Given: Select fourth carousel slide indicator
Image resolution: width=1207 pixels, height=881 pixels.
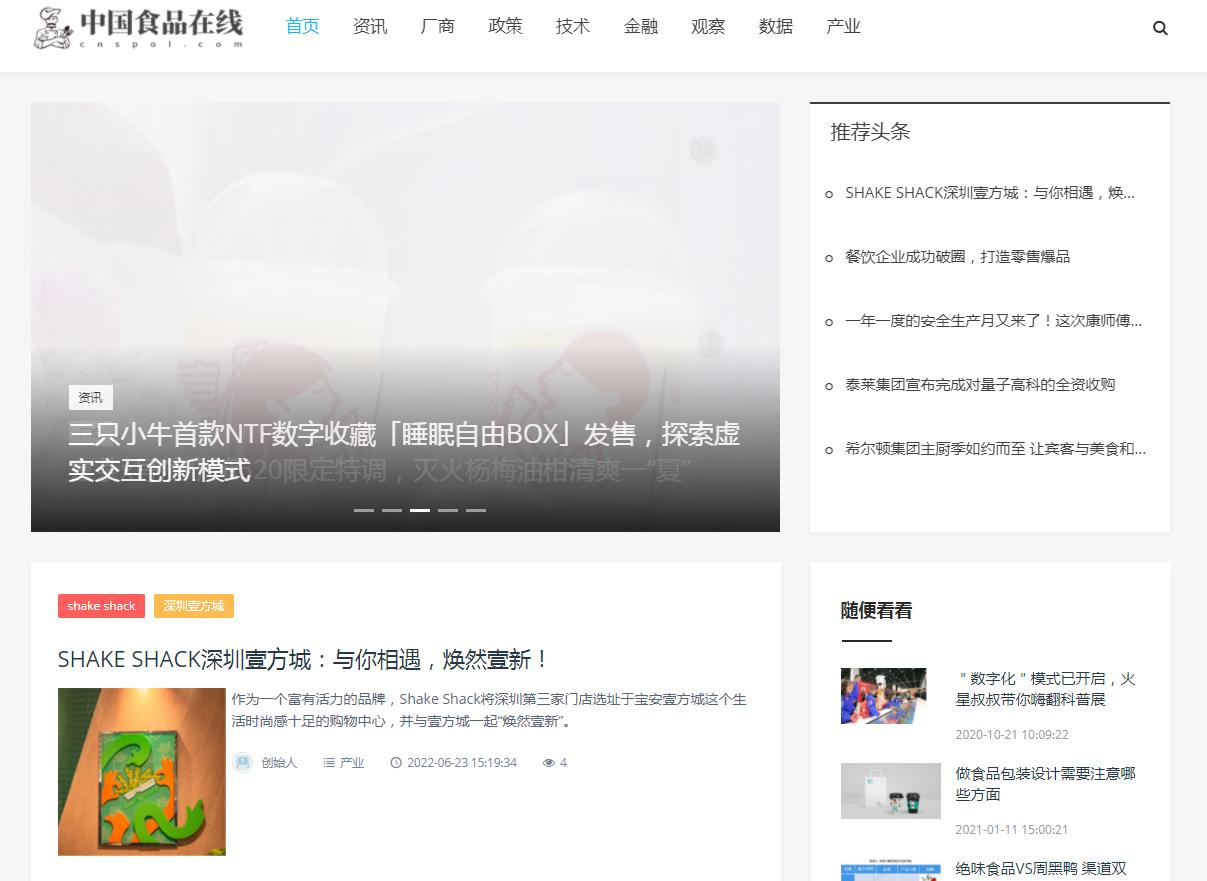Looking at the screenshot, I should click(x=448, y=510).
